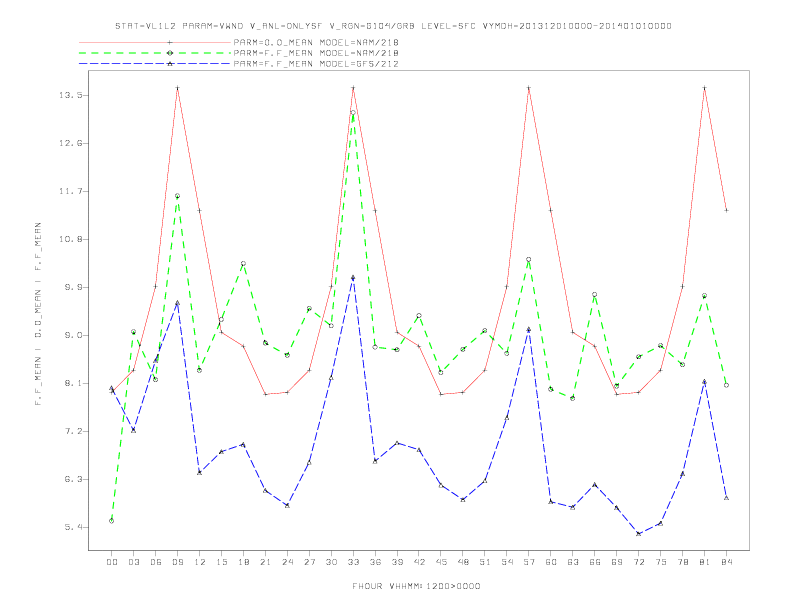Click x-axis tick label 48

pos(463,562)
